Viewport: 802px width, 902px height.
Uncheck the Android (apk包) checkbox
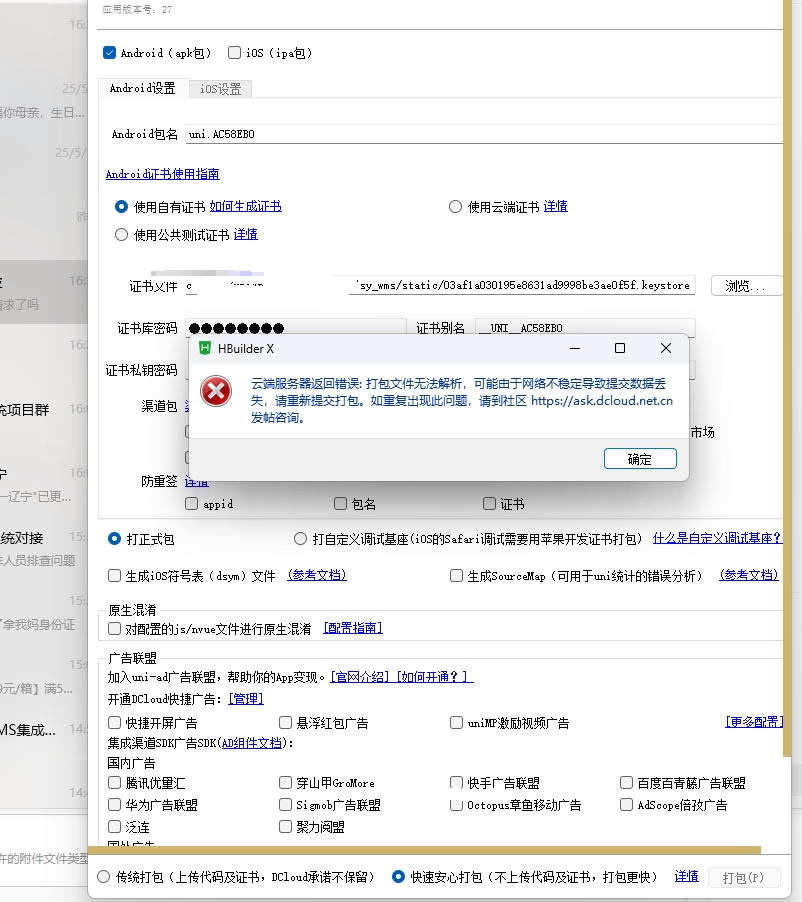click(x=109, y=53)
